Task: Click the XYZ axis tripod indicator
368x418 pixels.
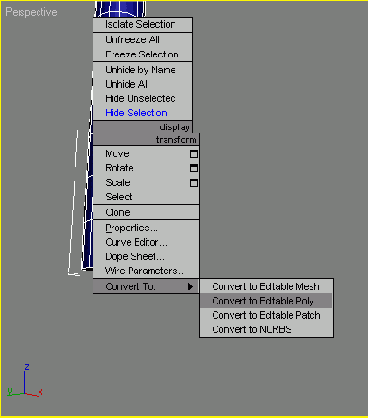Action: coord(24,381)
